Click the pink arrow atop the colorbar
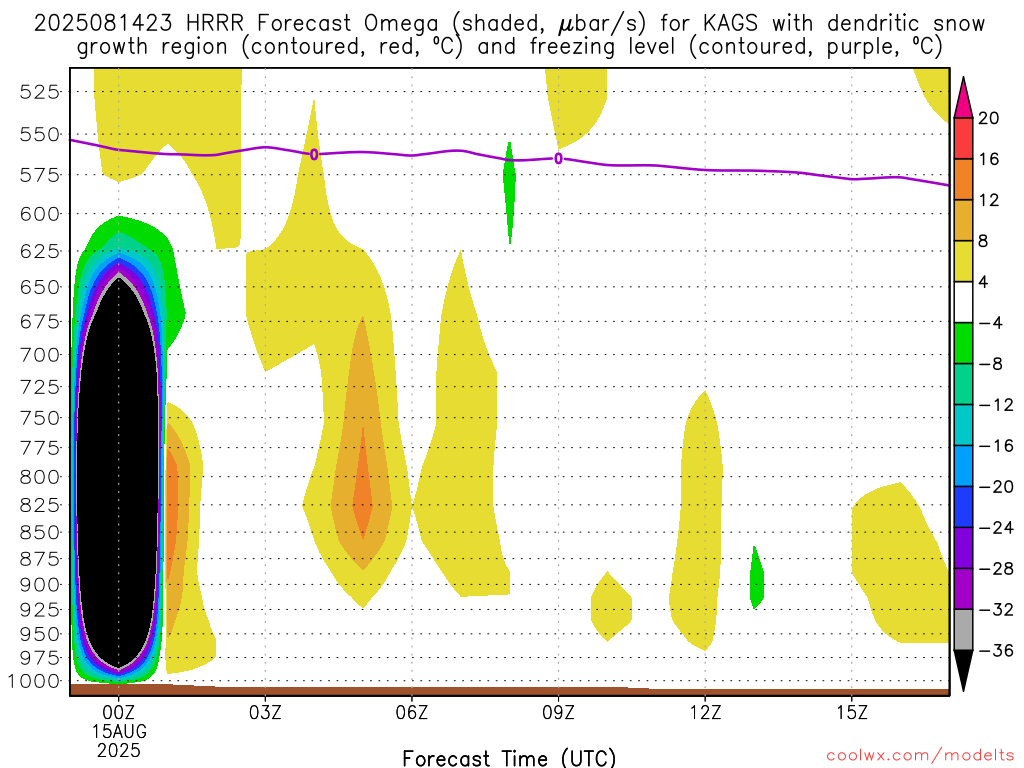This screenshot has width=1024, height=768. (x=963, y=98)
